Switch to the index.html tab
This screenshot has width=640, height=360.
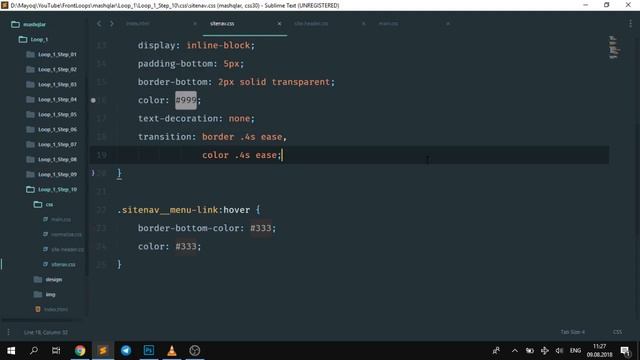click(x=138, y=24)
